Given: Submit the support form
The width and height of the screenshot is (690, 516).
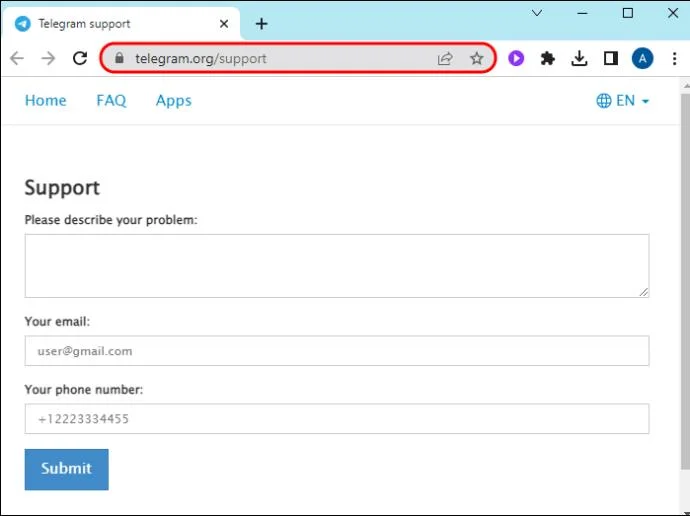Looking at the screenshot, I should (66, 469).
